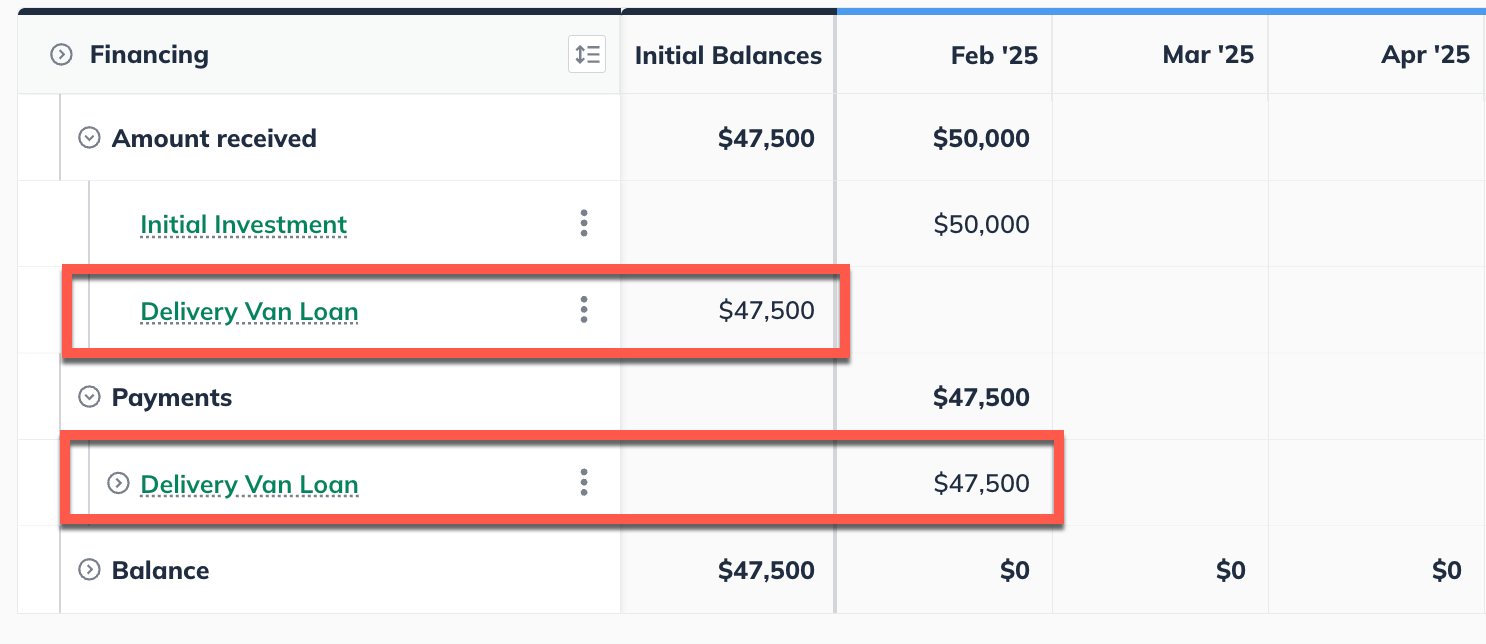The image size is (1486, 644).
Task: Expand the Delivery Van Loan payment details
Action: pos(117,483)
